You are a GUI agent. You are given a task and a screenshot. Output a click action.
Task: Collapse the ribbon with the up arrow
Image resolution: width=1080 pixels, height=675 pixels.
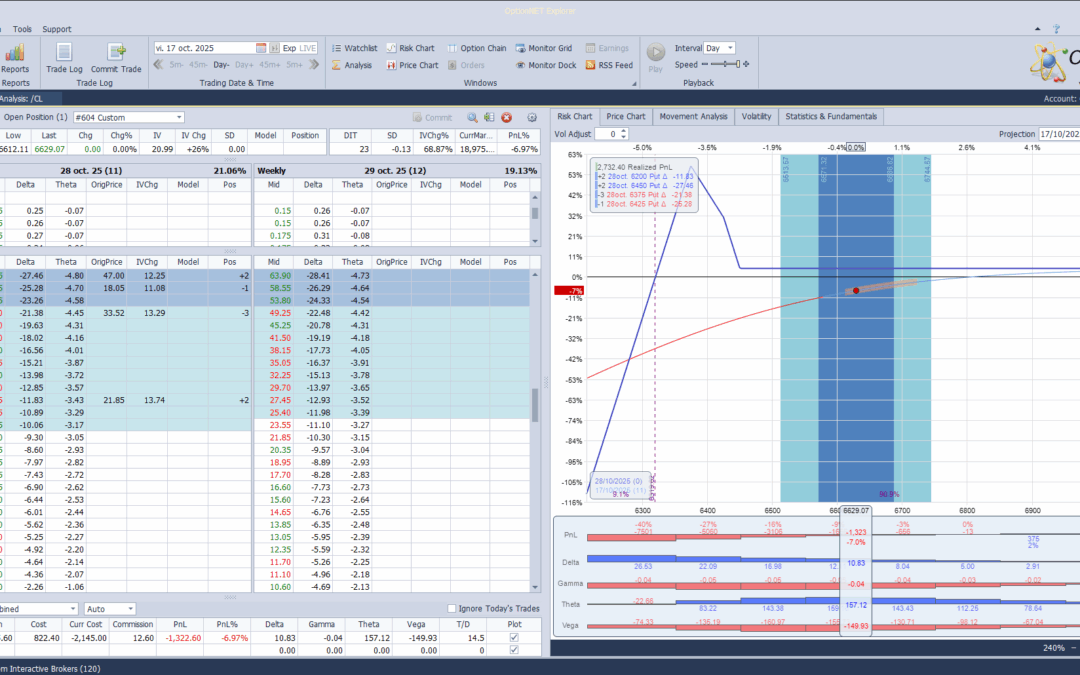pos(1037,29)
